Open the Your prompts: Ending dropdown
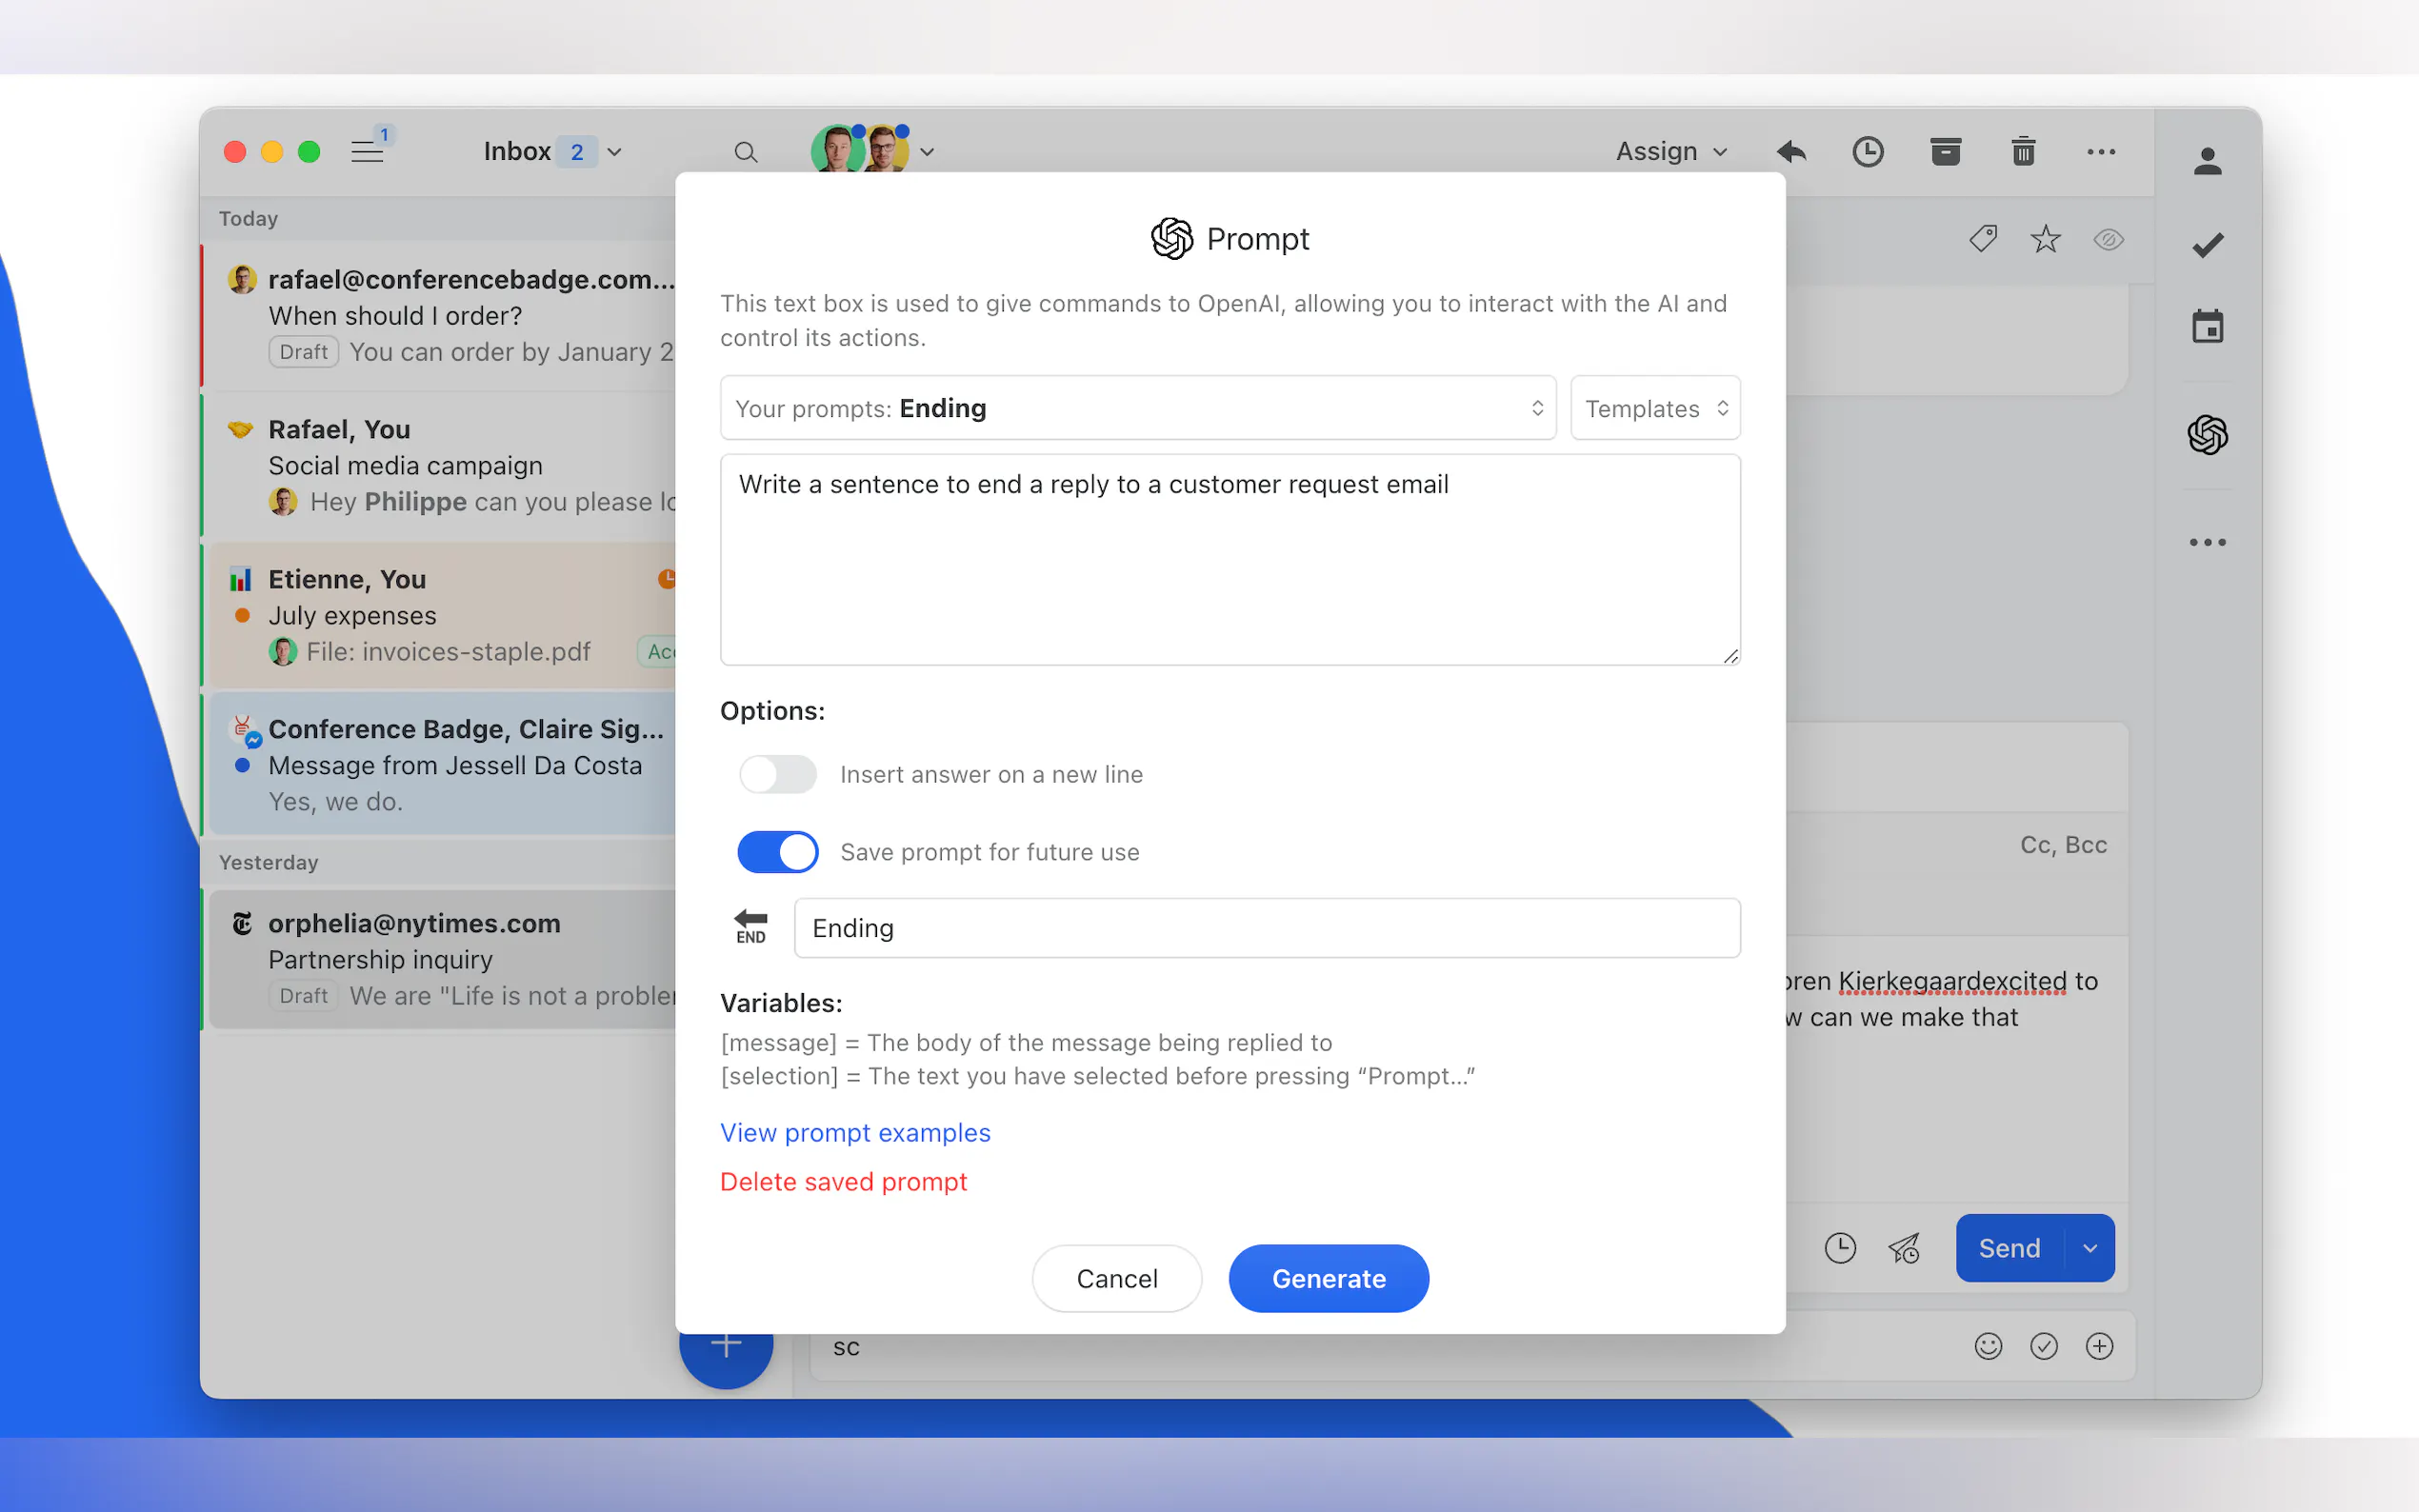Image resolution: width=2419 pixels, height=1512 pixels. pos(1137,408)
